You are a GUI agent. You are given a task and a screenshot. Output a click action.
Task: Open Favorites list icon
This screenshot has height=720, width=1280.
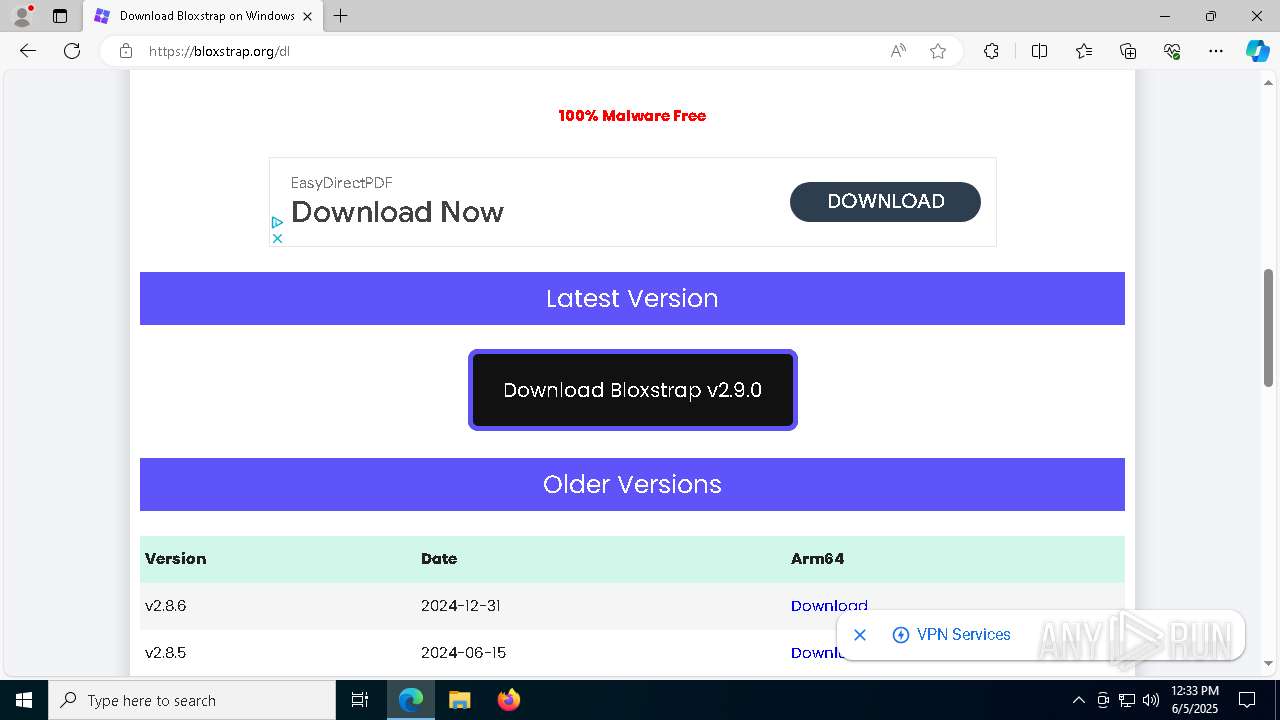[x=1084, y=51]
